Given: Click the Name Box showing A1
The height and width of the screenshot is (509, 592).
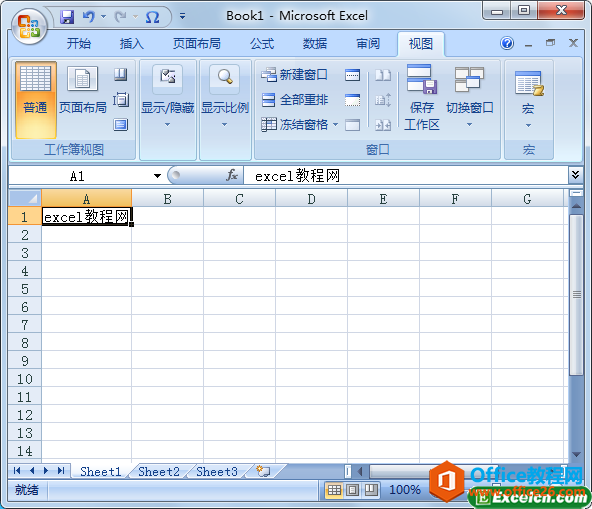Looking at the screenshot, I should [77, 176].
